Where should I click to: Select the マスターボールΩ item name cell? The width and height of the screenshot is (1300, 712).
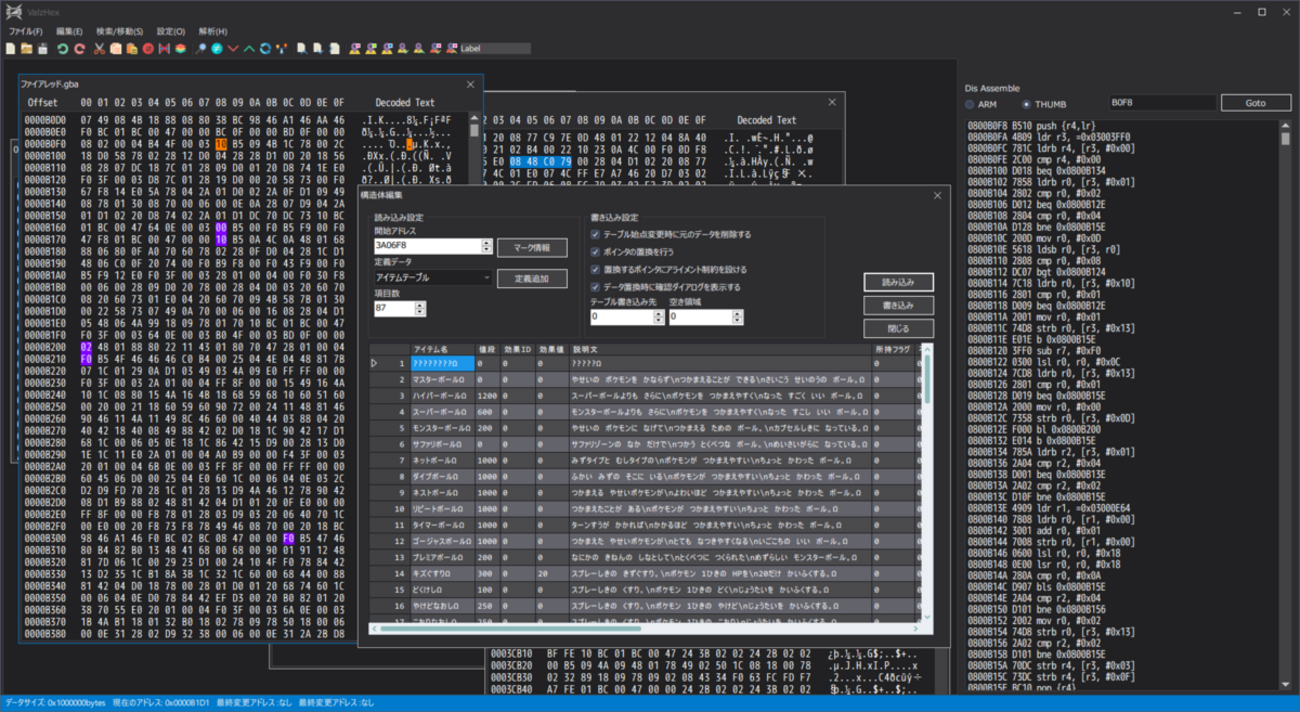(x=442, y=380)
